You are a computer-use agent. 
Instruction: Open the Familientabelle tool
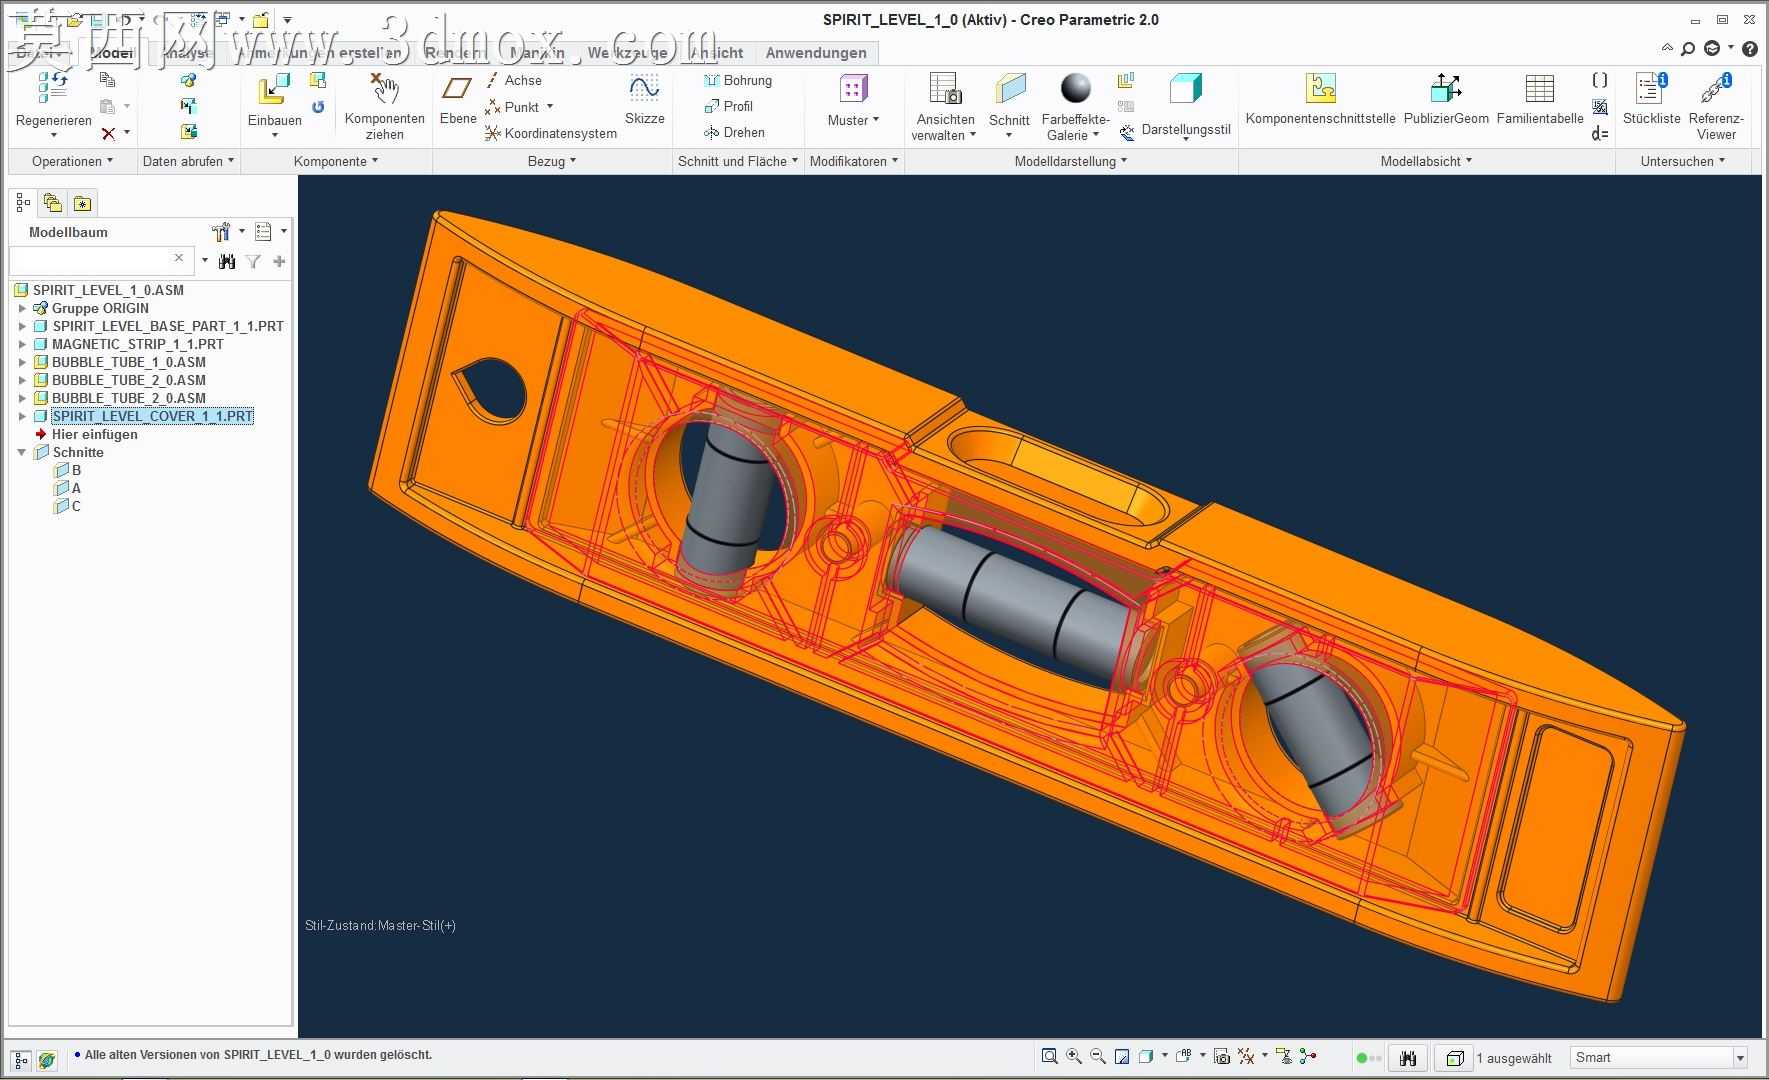(1539, 89)
